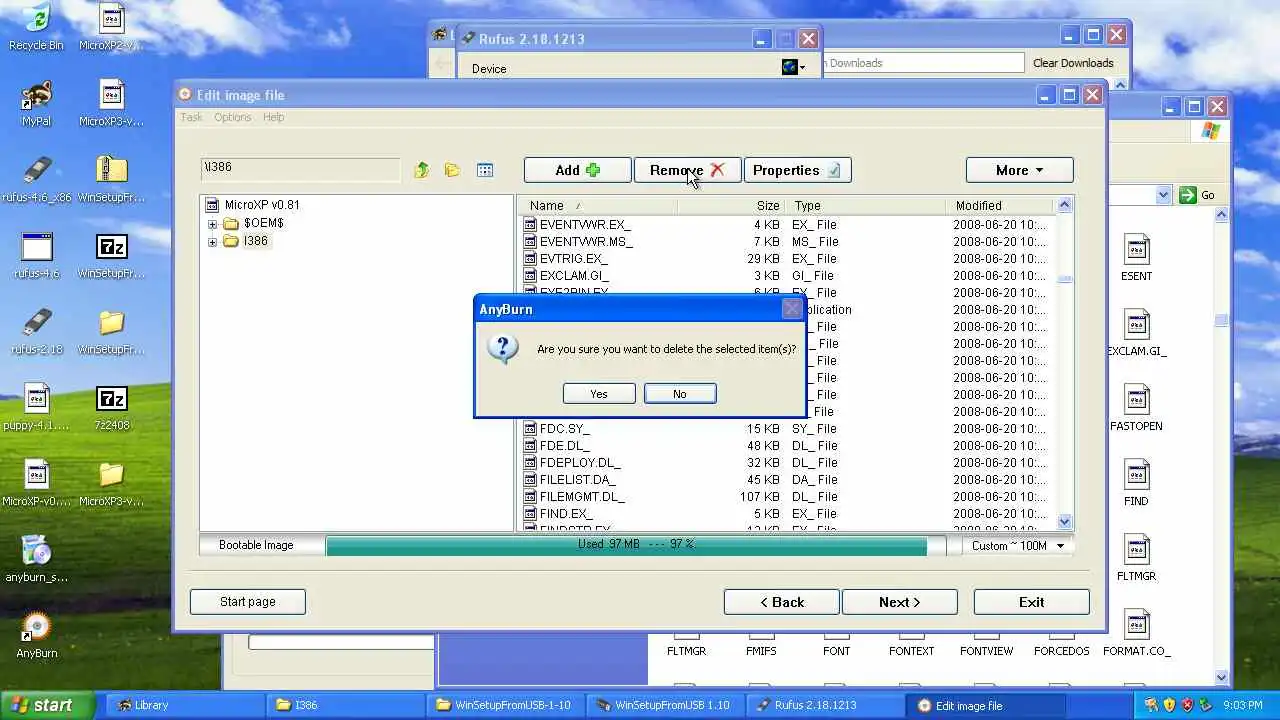Click Clear Downloads in Library window
Image resolution: width=1280 pixels, height=720 pixels.
[x=1073, y=63]
